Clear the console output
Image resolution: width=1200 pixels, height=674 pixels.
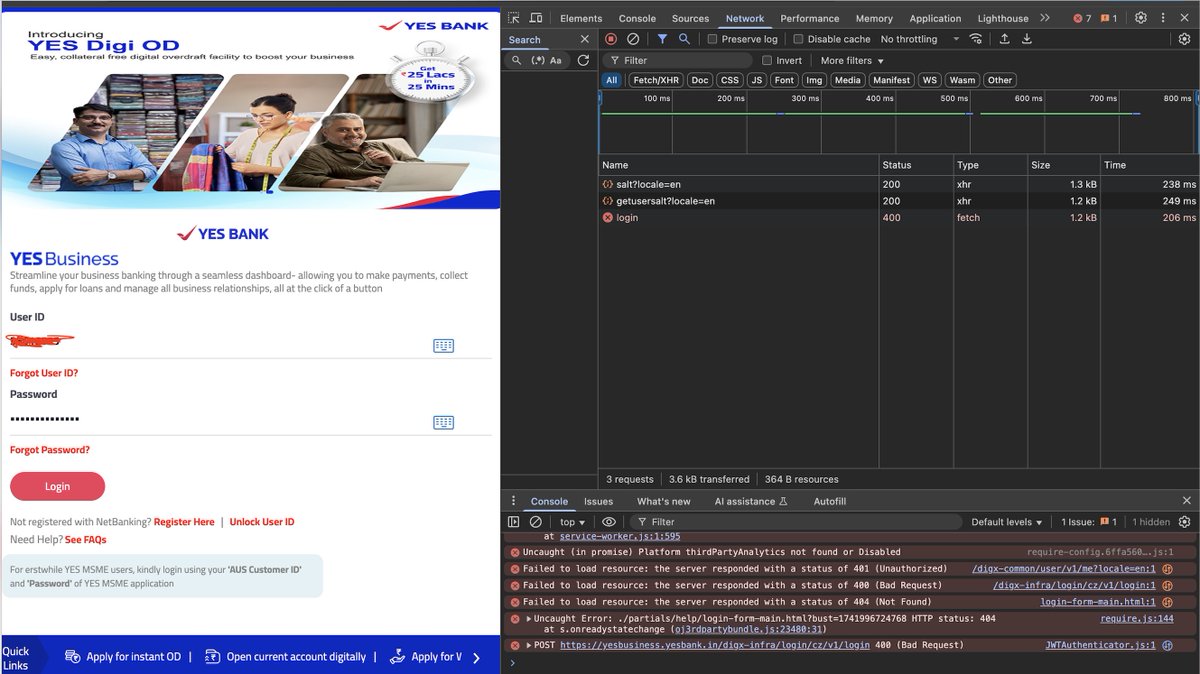tap(535, 522)
